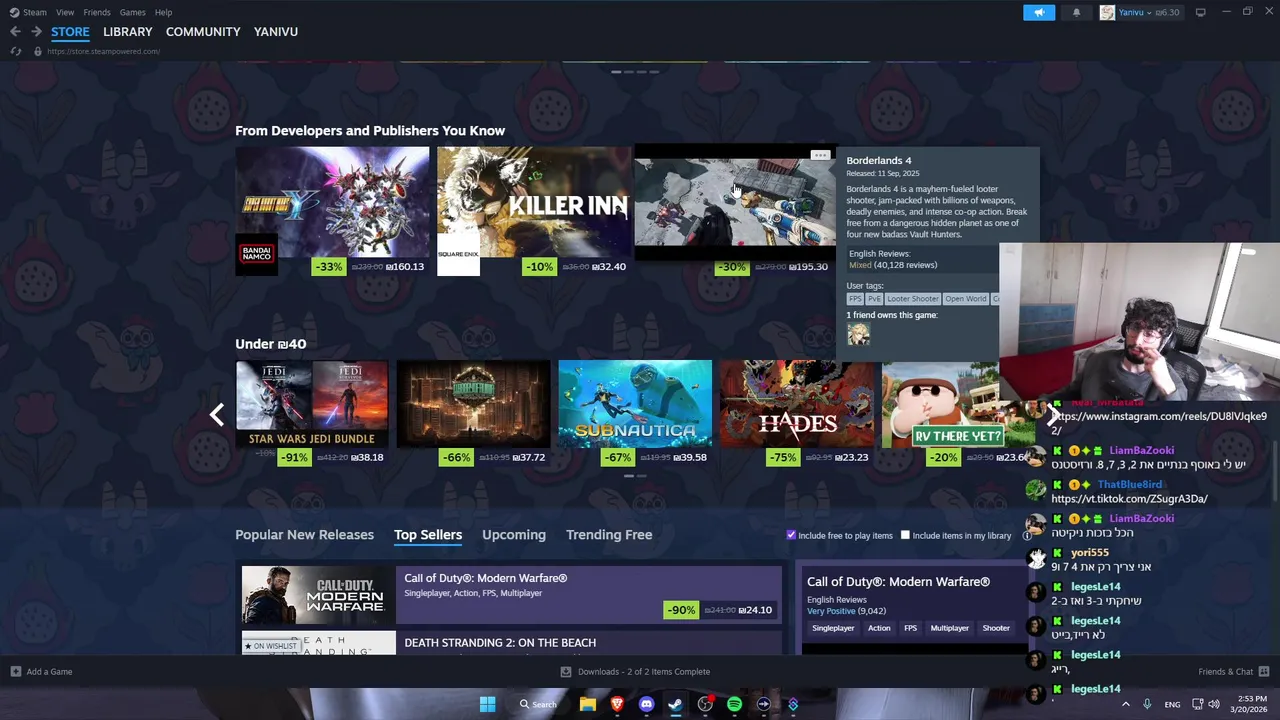
Task: Open the Bandai Namco robot game capsule
Action: coord(332,202)
